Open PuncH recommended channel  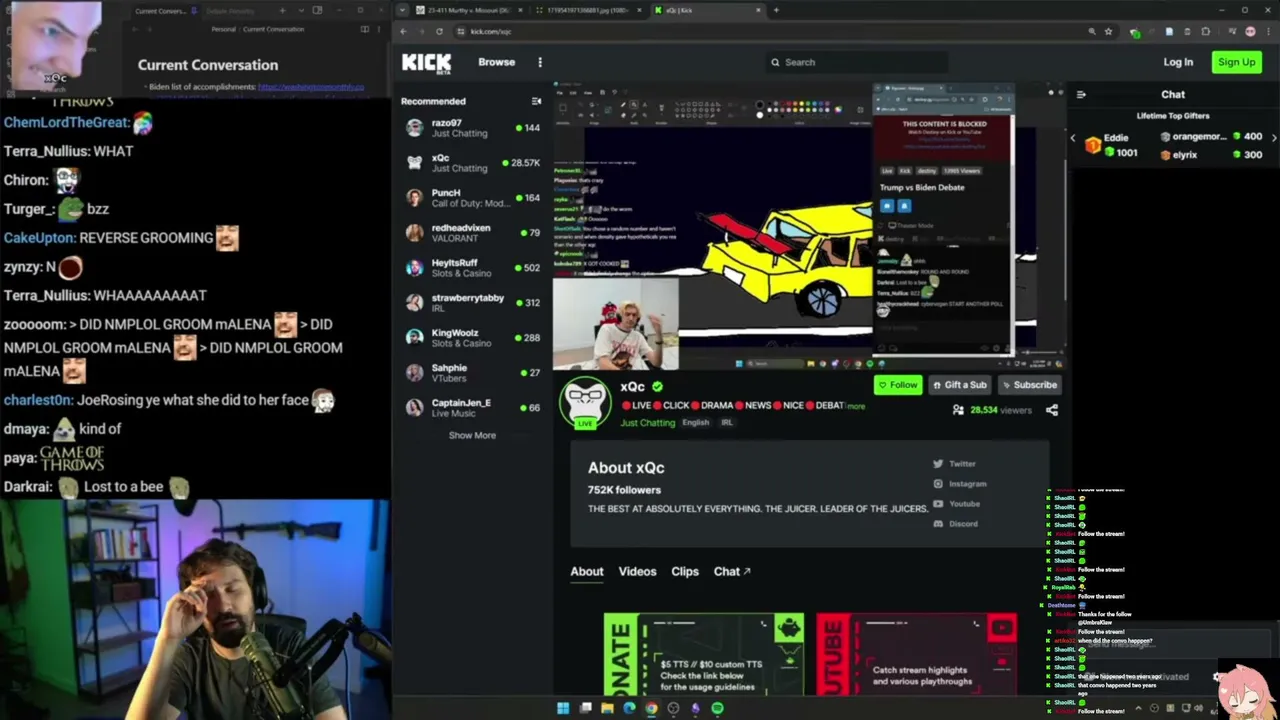click(x=473, y=198)
